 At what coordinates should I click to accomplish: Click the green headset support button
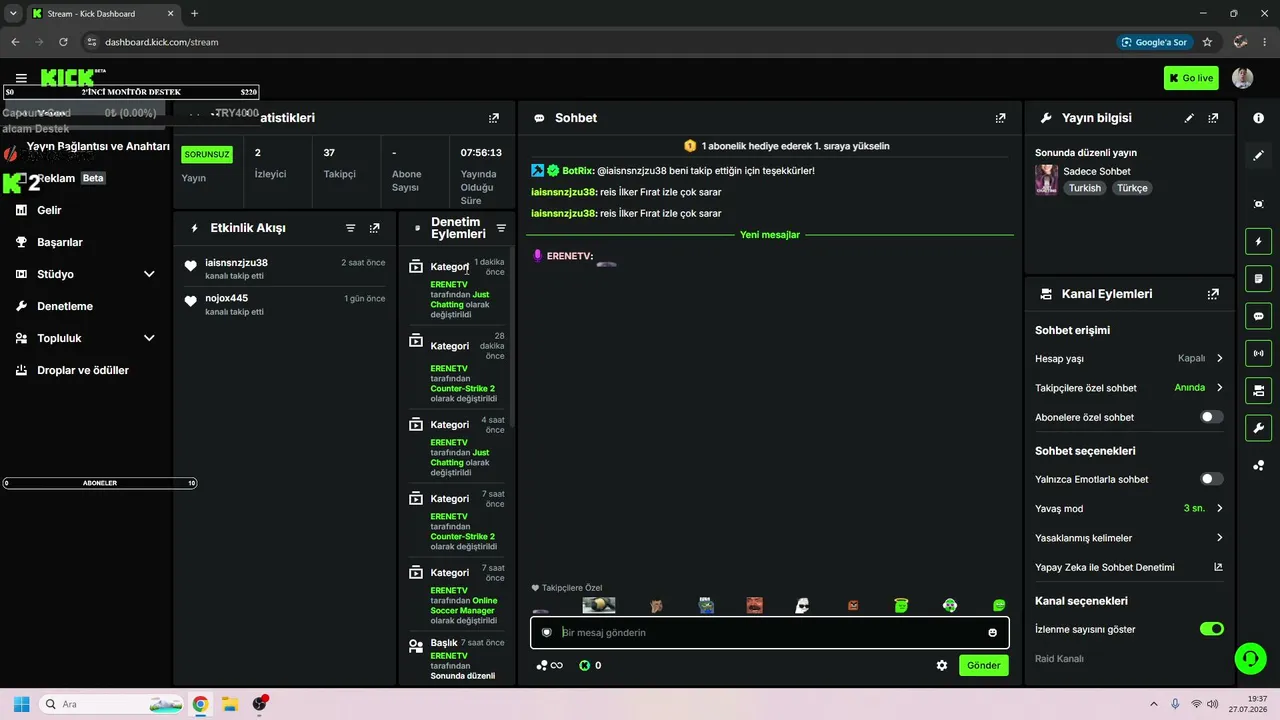point(1250,658)
